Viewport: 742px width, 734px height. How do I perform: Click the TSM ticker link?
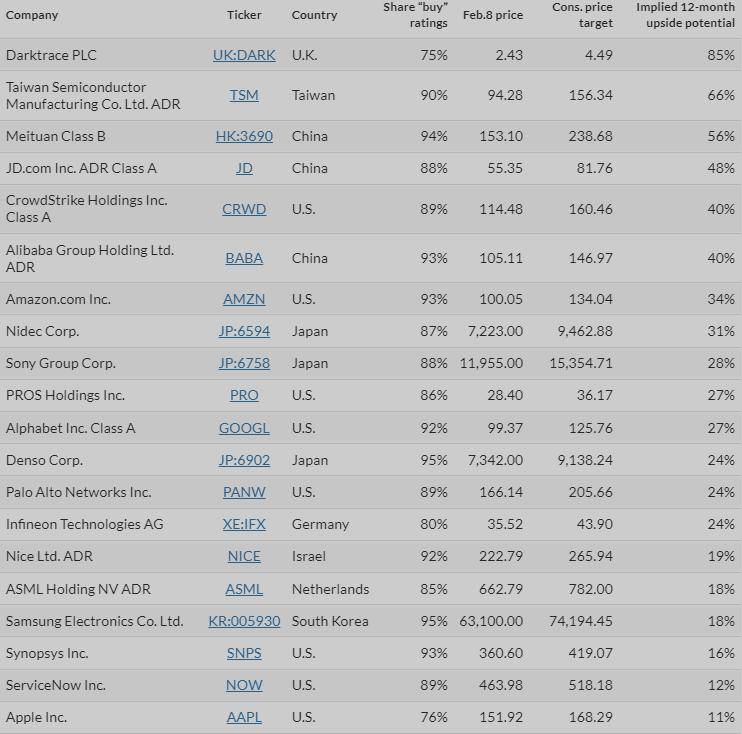[x=244, y=95]
